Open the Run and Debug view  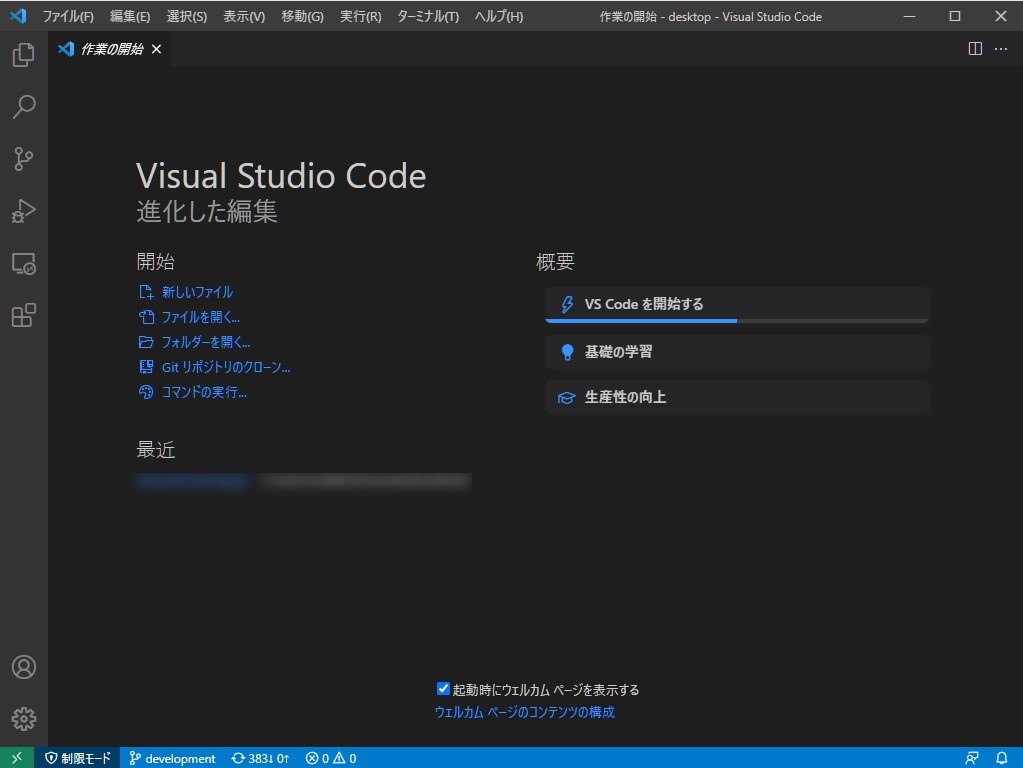23,211
